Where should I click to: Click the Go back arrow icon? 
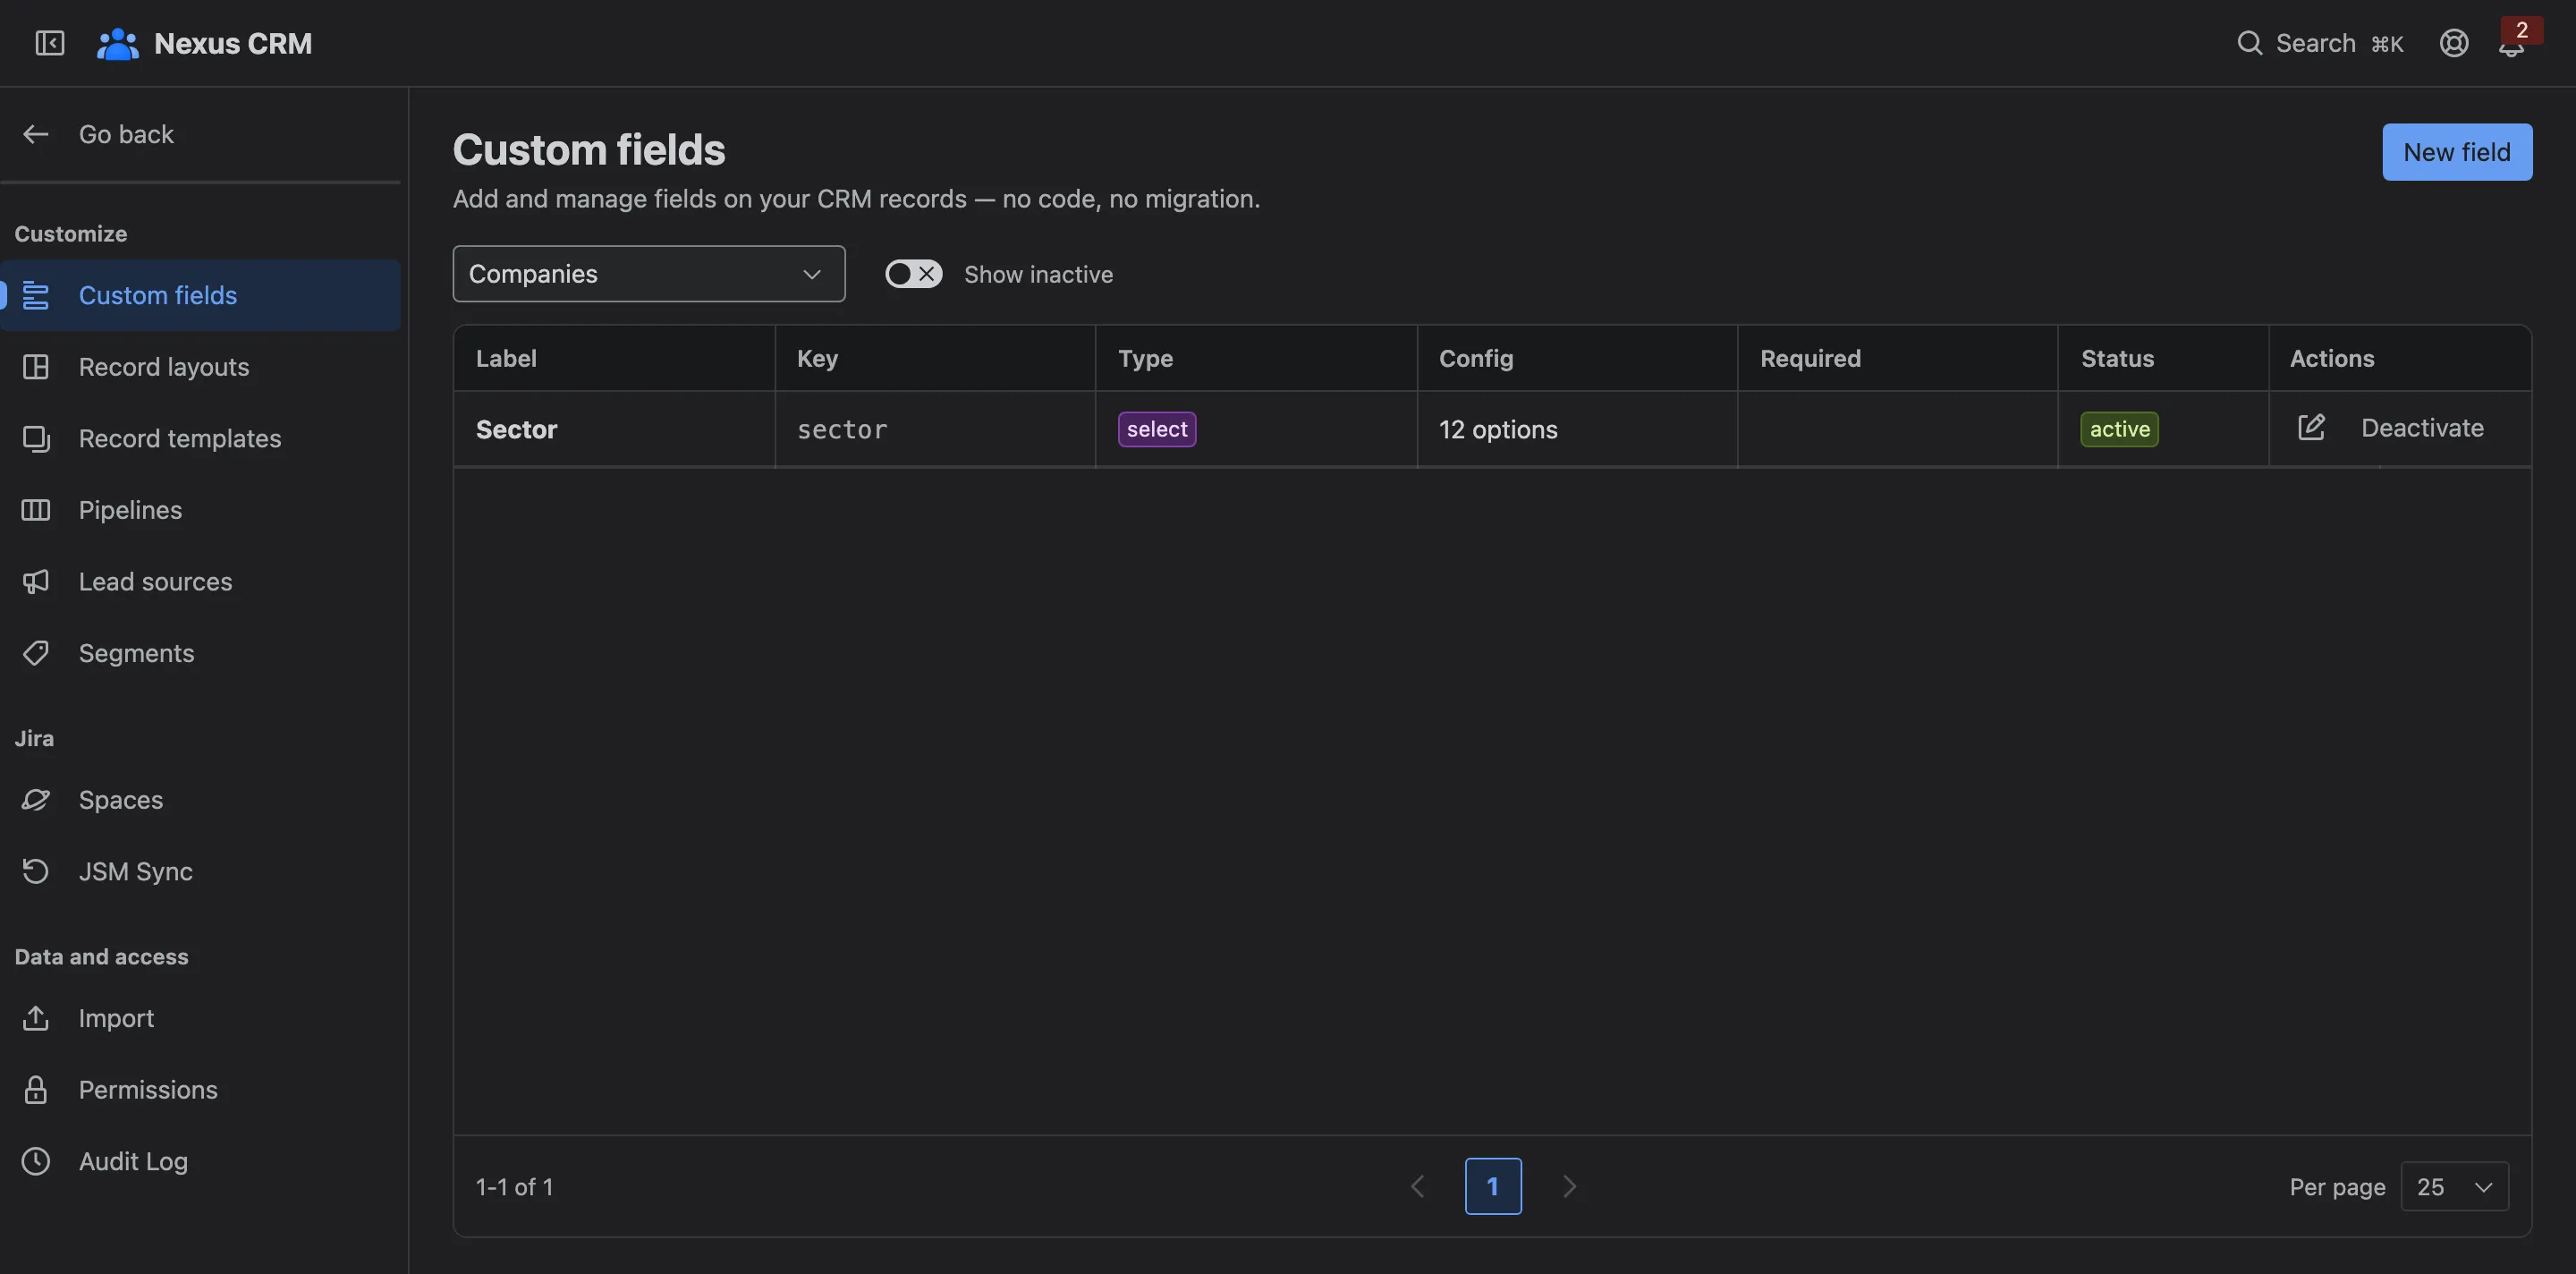pyautogui.click(x=36, y=134)
